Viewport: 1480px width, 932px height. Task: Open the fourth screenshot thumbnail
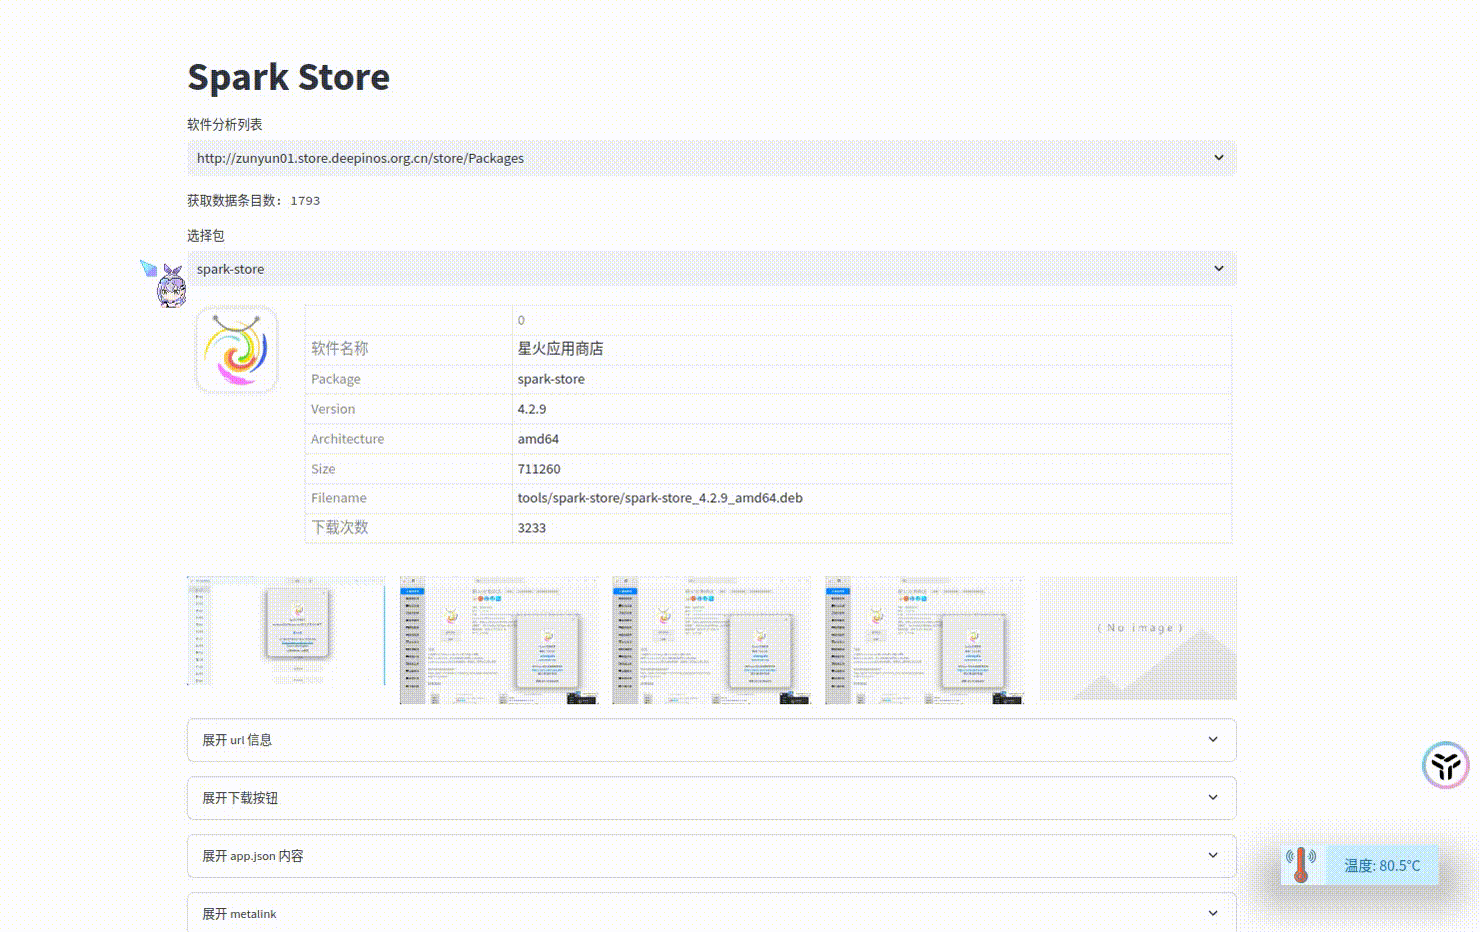tap(925, 640)
